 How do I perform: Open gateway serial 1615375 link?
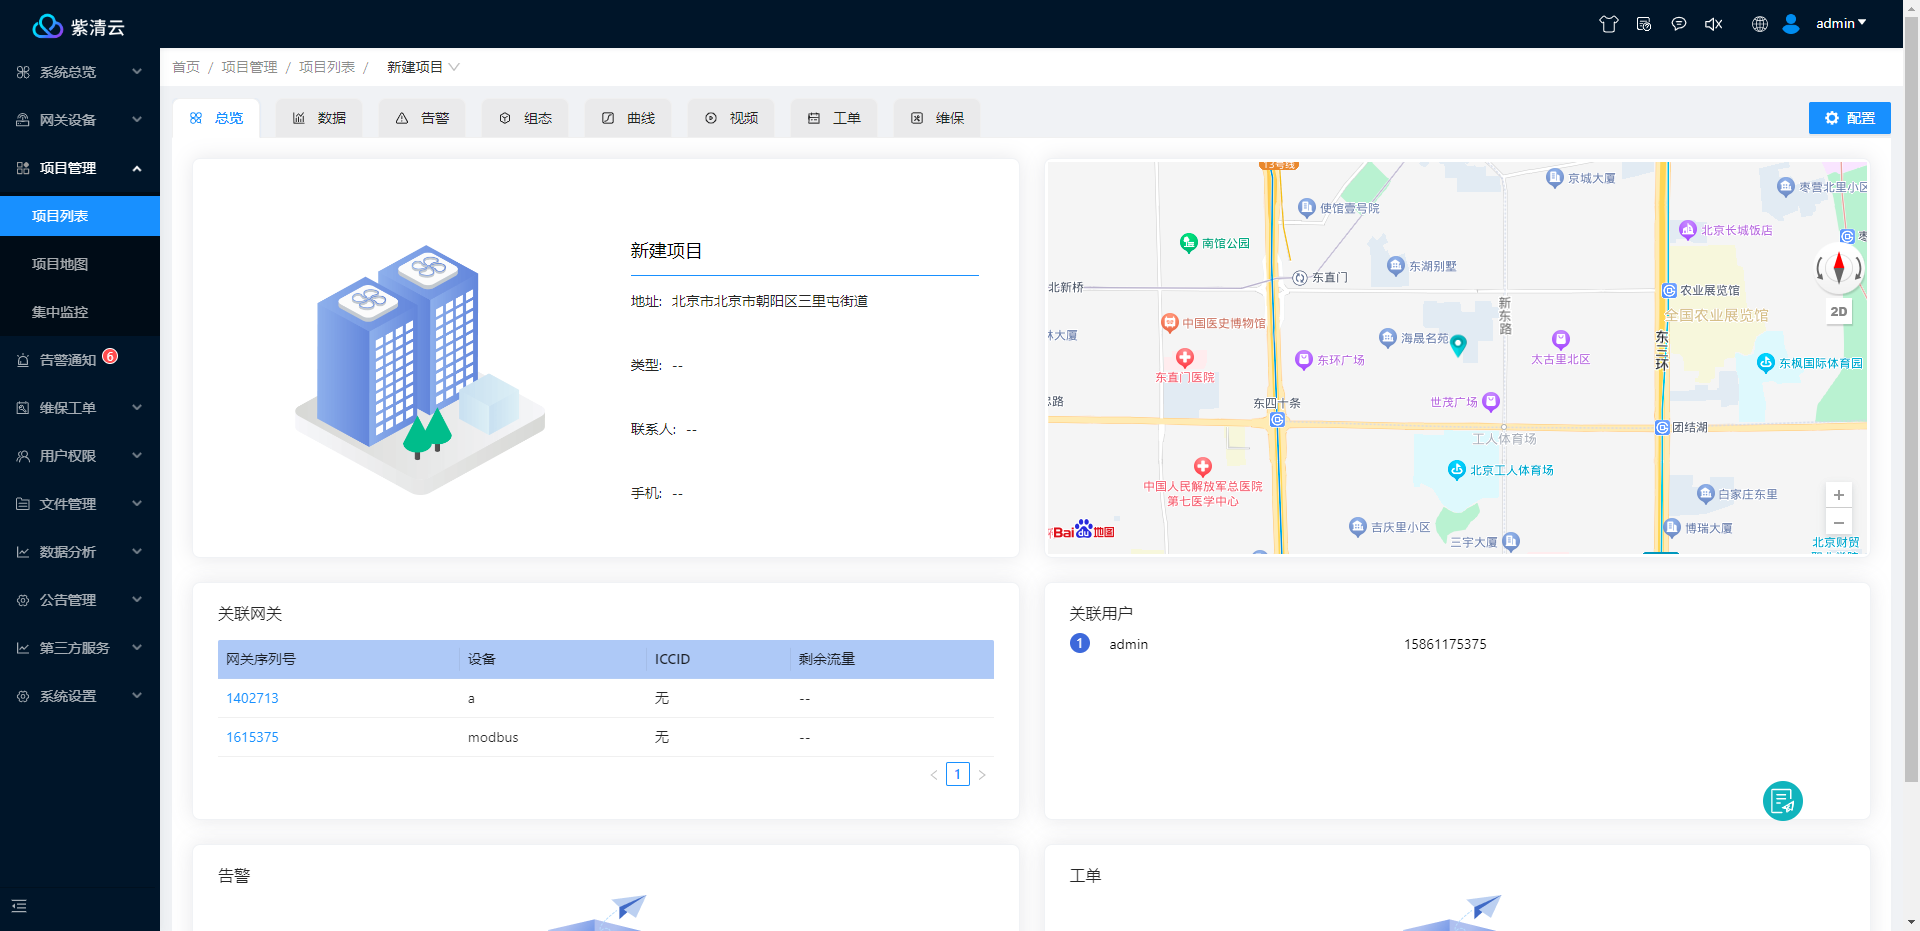[x=252, y=737]
